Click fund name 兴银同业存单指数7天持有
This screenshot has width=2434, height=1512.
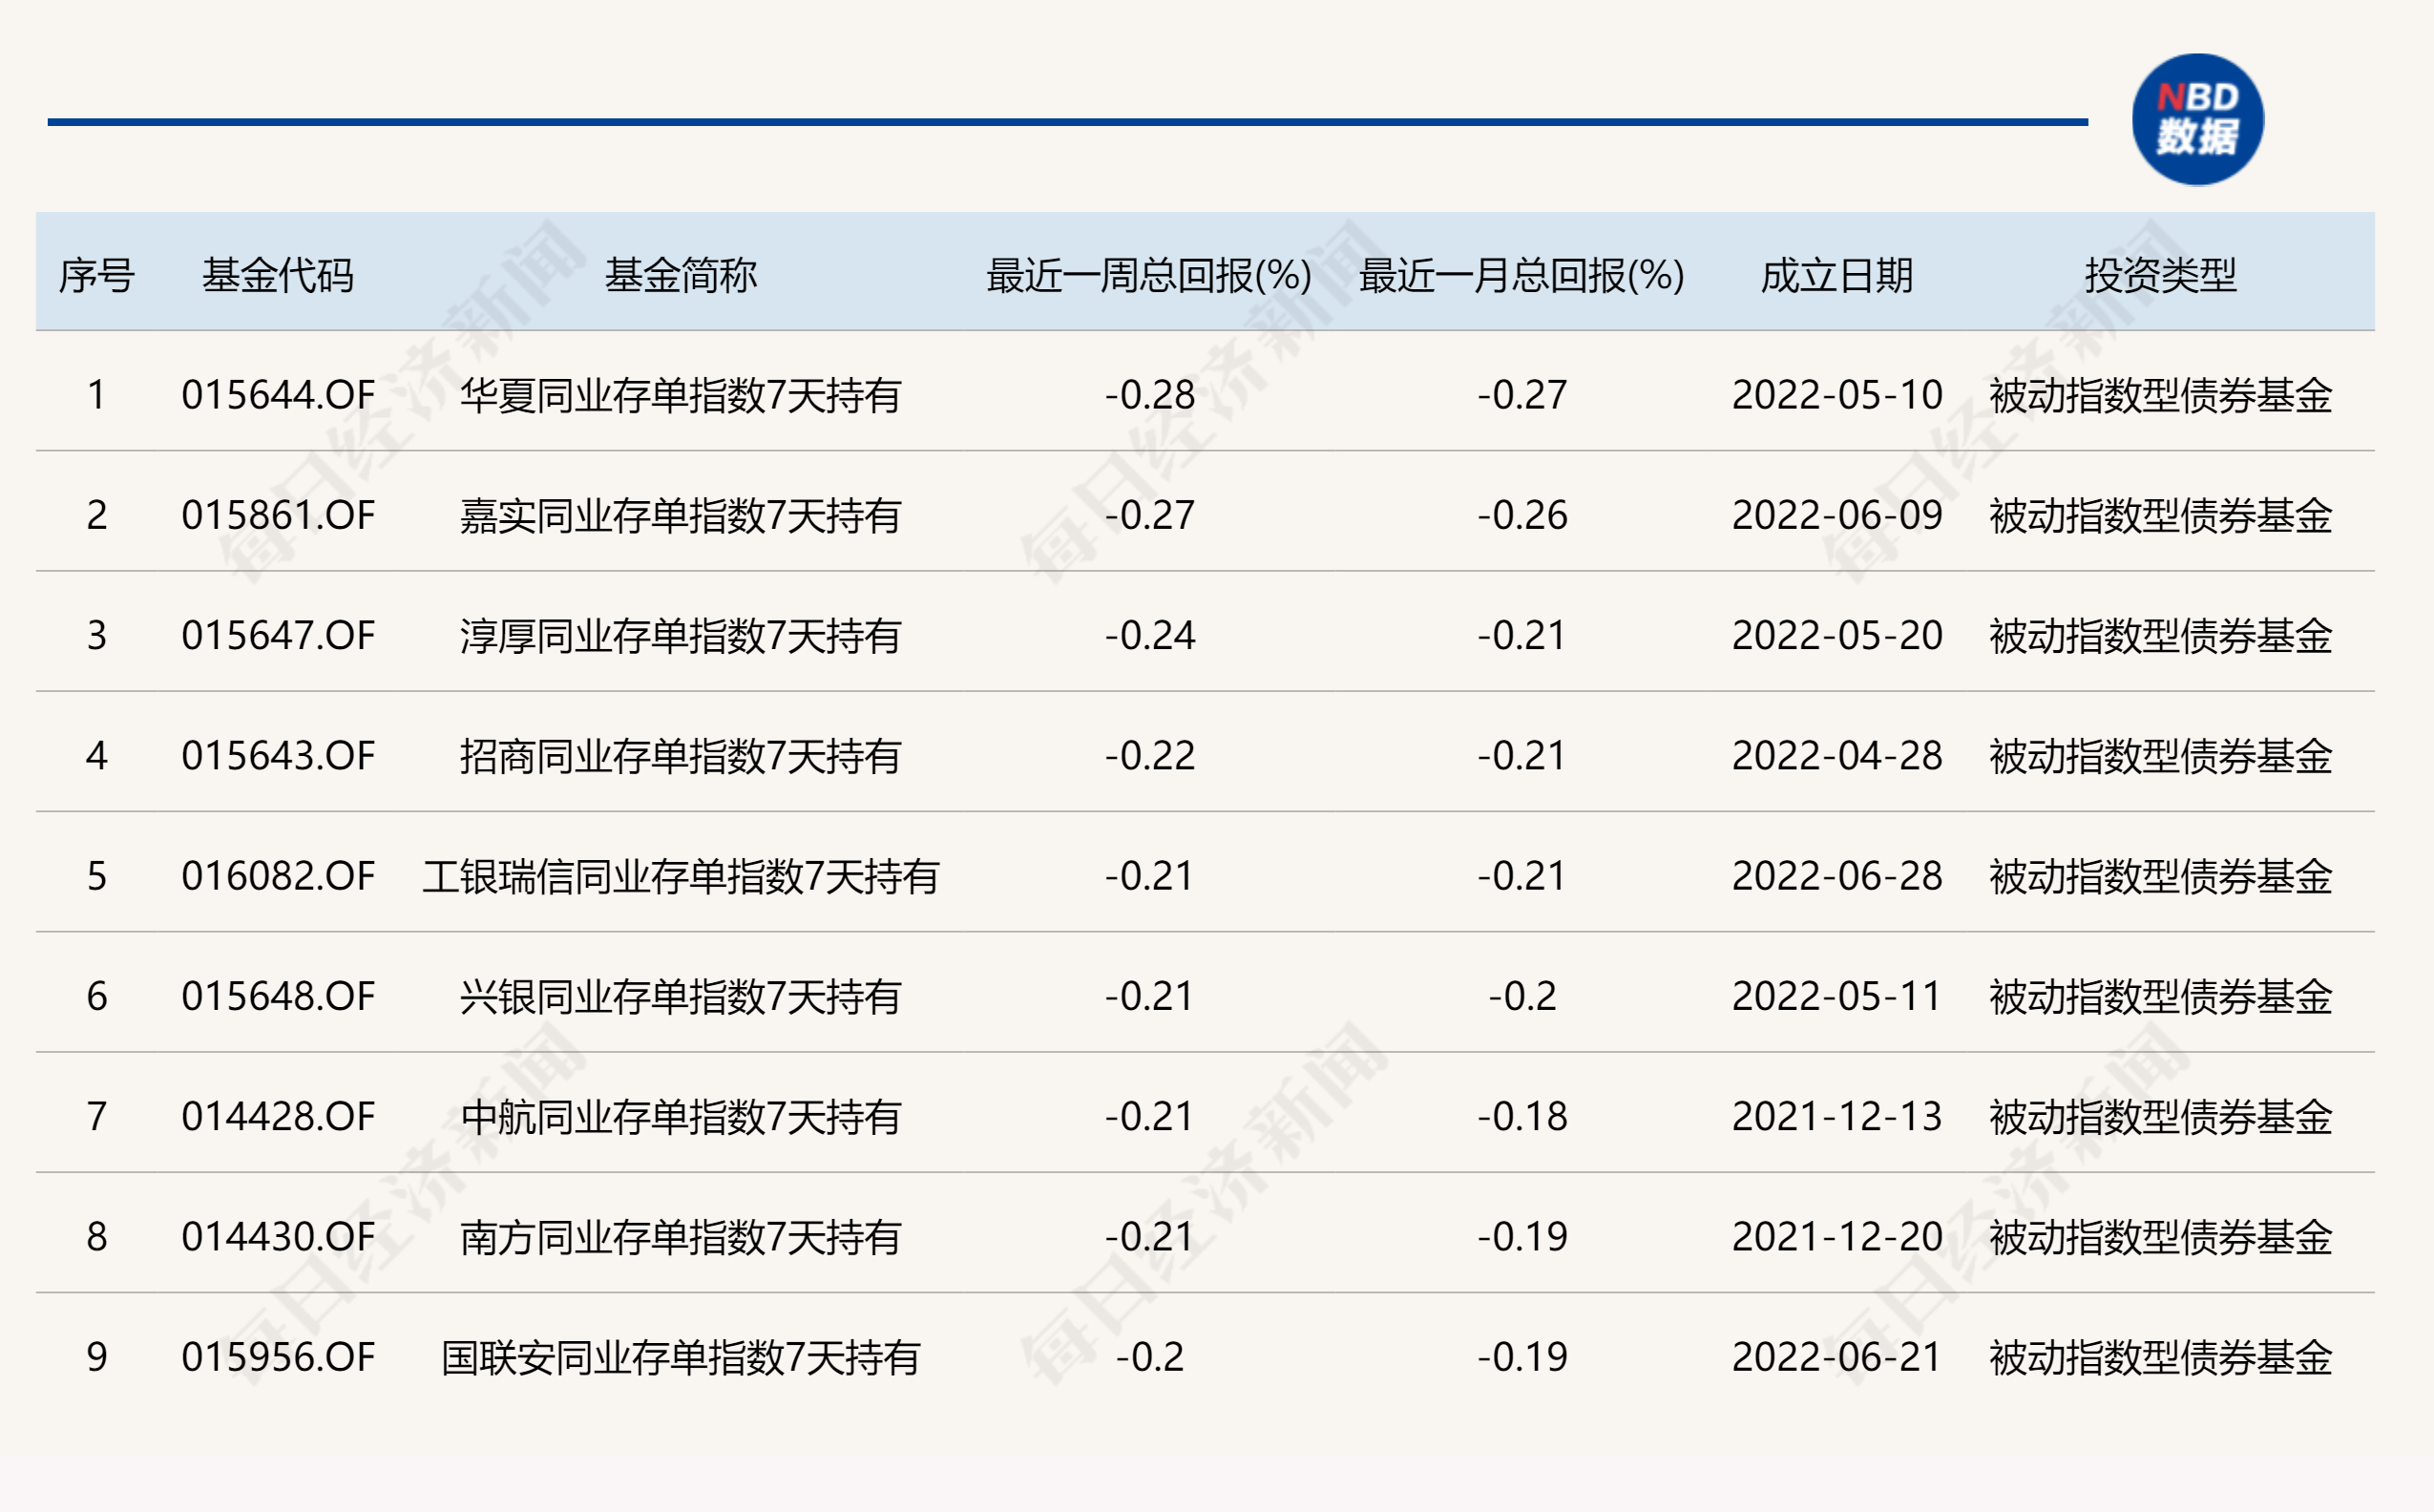(681, 996)
